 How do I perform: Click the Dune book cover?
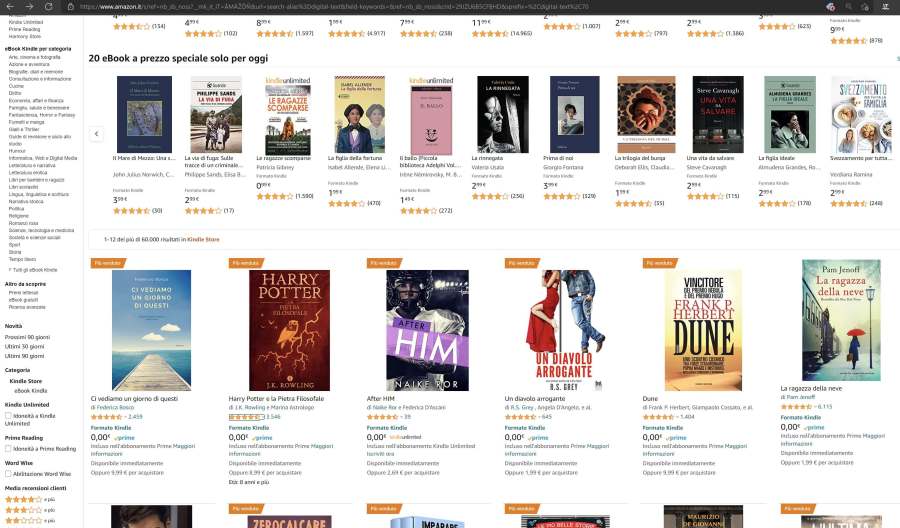tap(703, 331)
